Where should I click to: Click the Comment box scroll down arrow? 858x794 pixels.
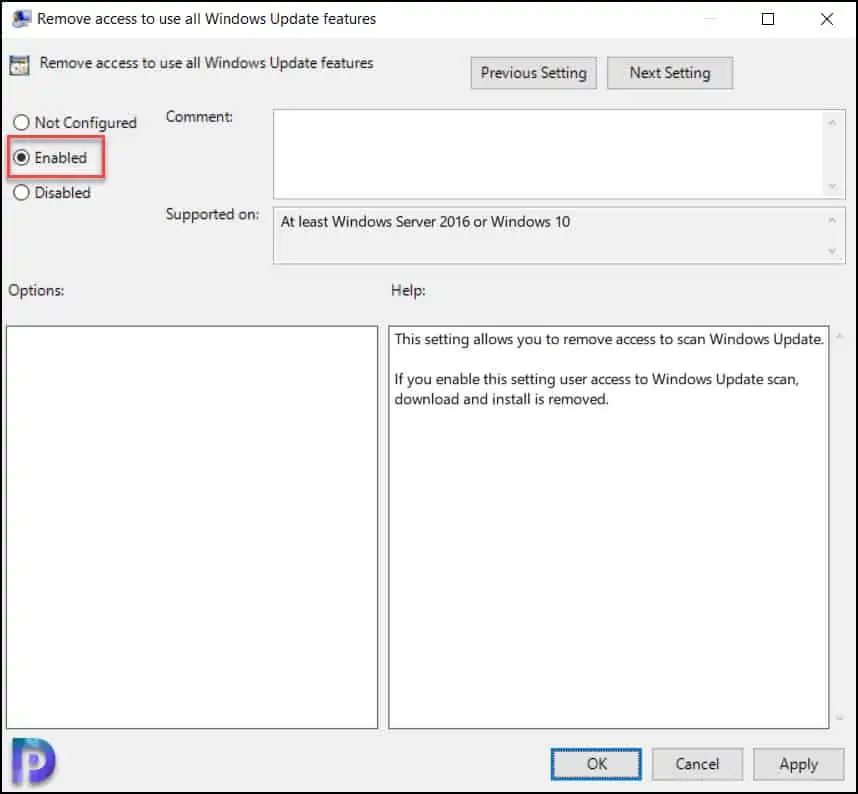pyautogui.click(x=832, y=187)
